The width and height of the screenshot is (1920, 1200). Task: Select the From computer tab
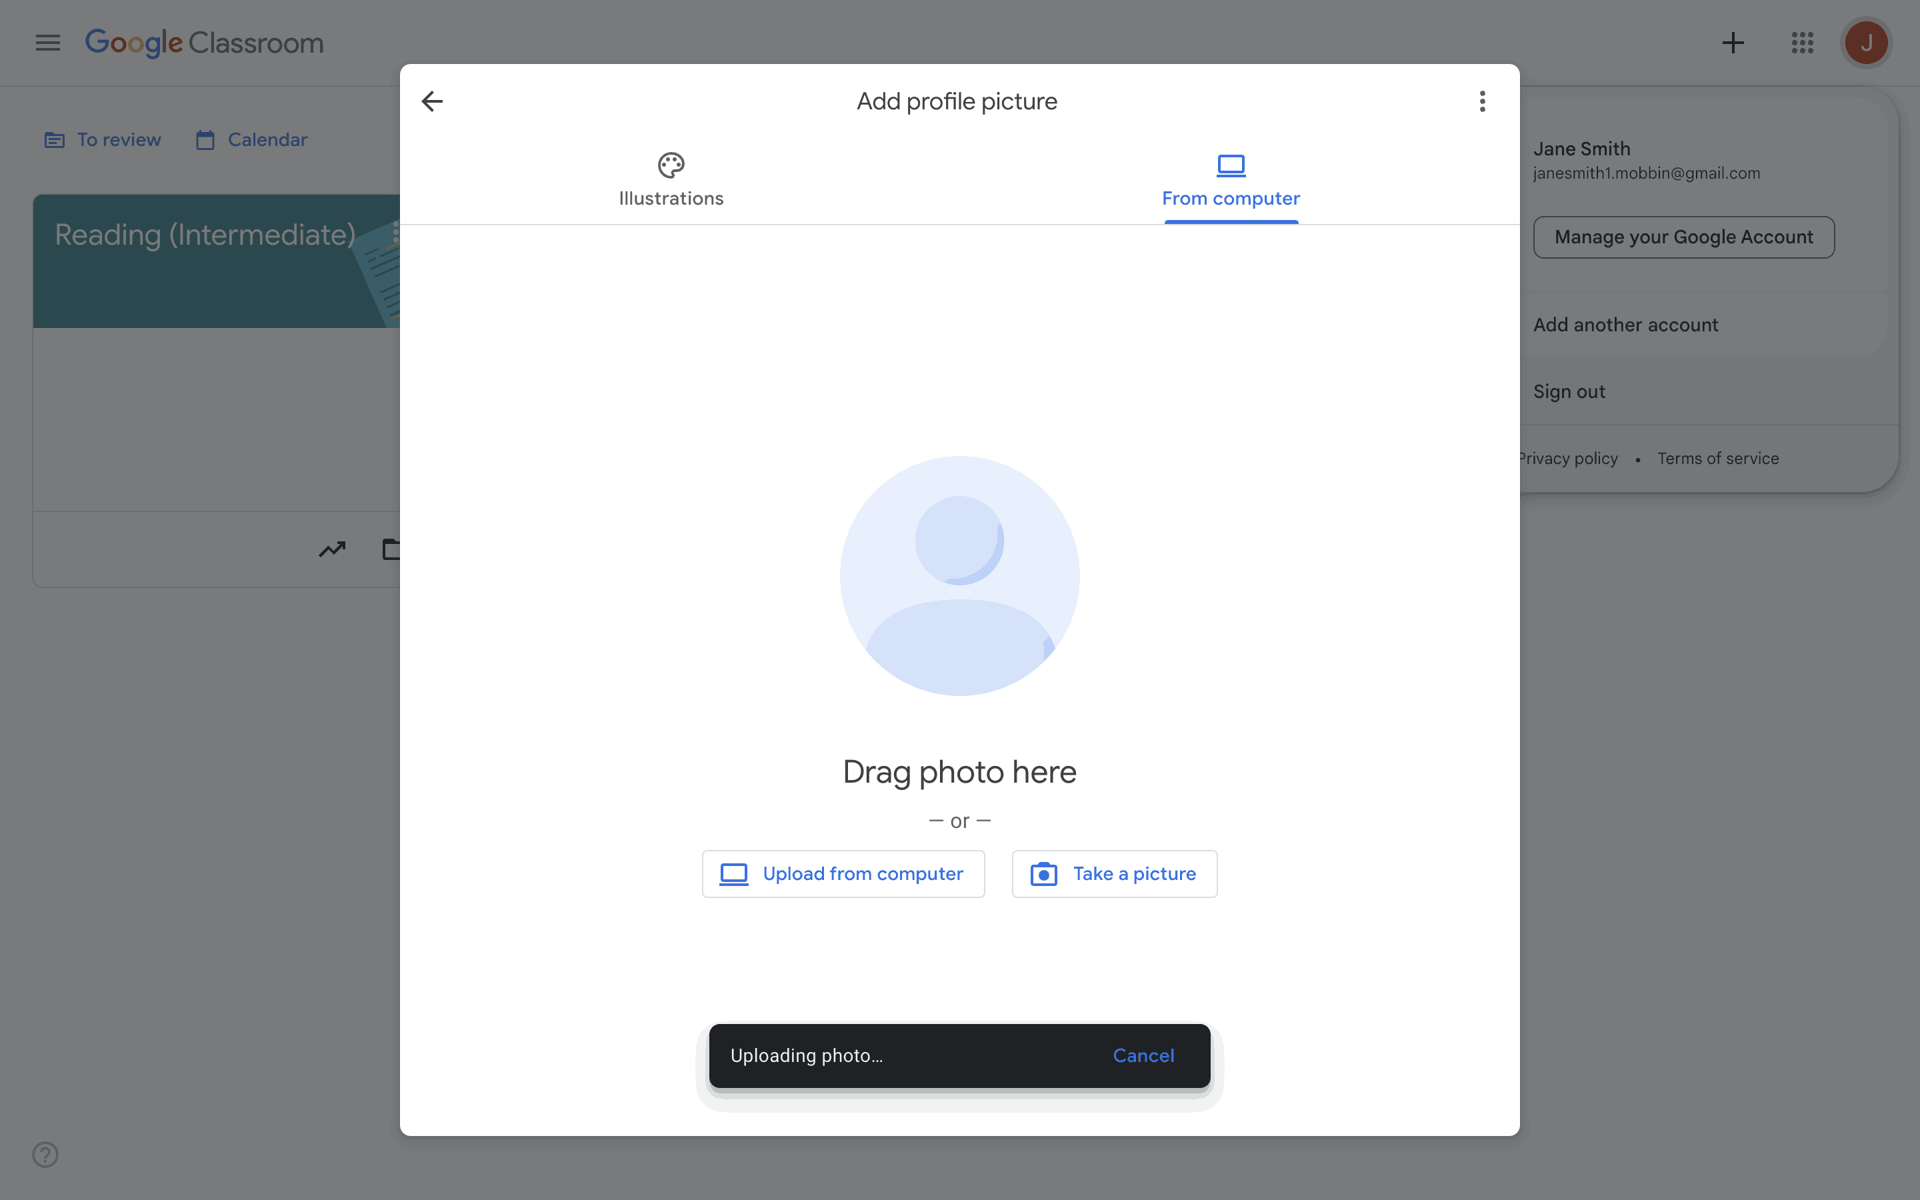1231,181
